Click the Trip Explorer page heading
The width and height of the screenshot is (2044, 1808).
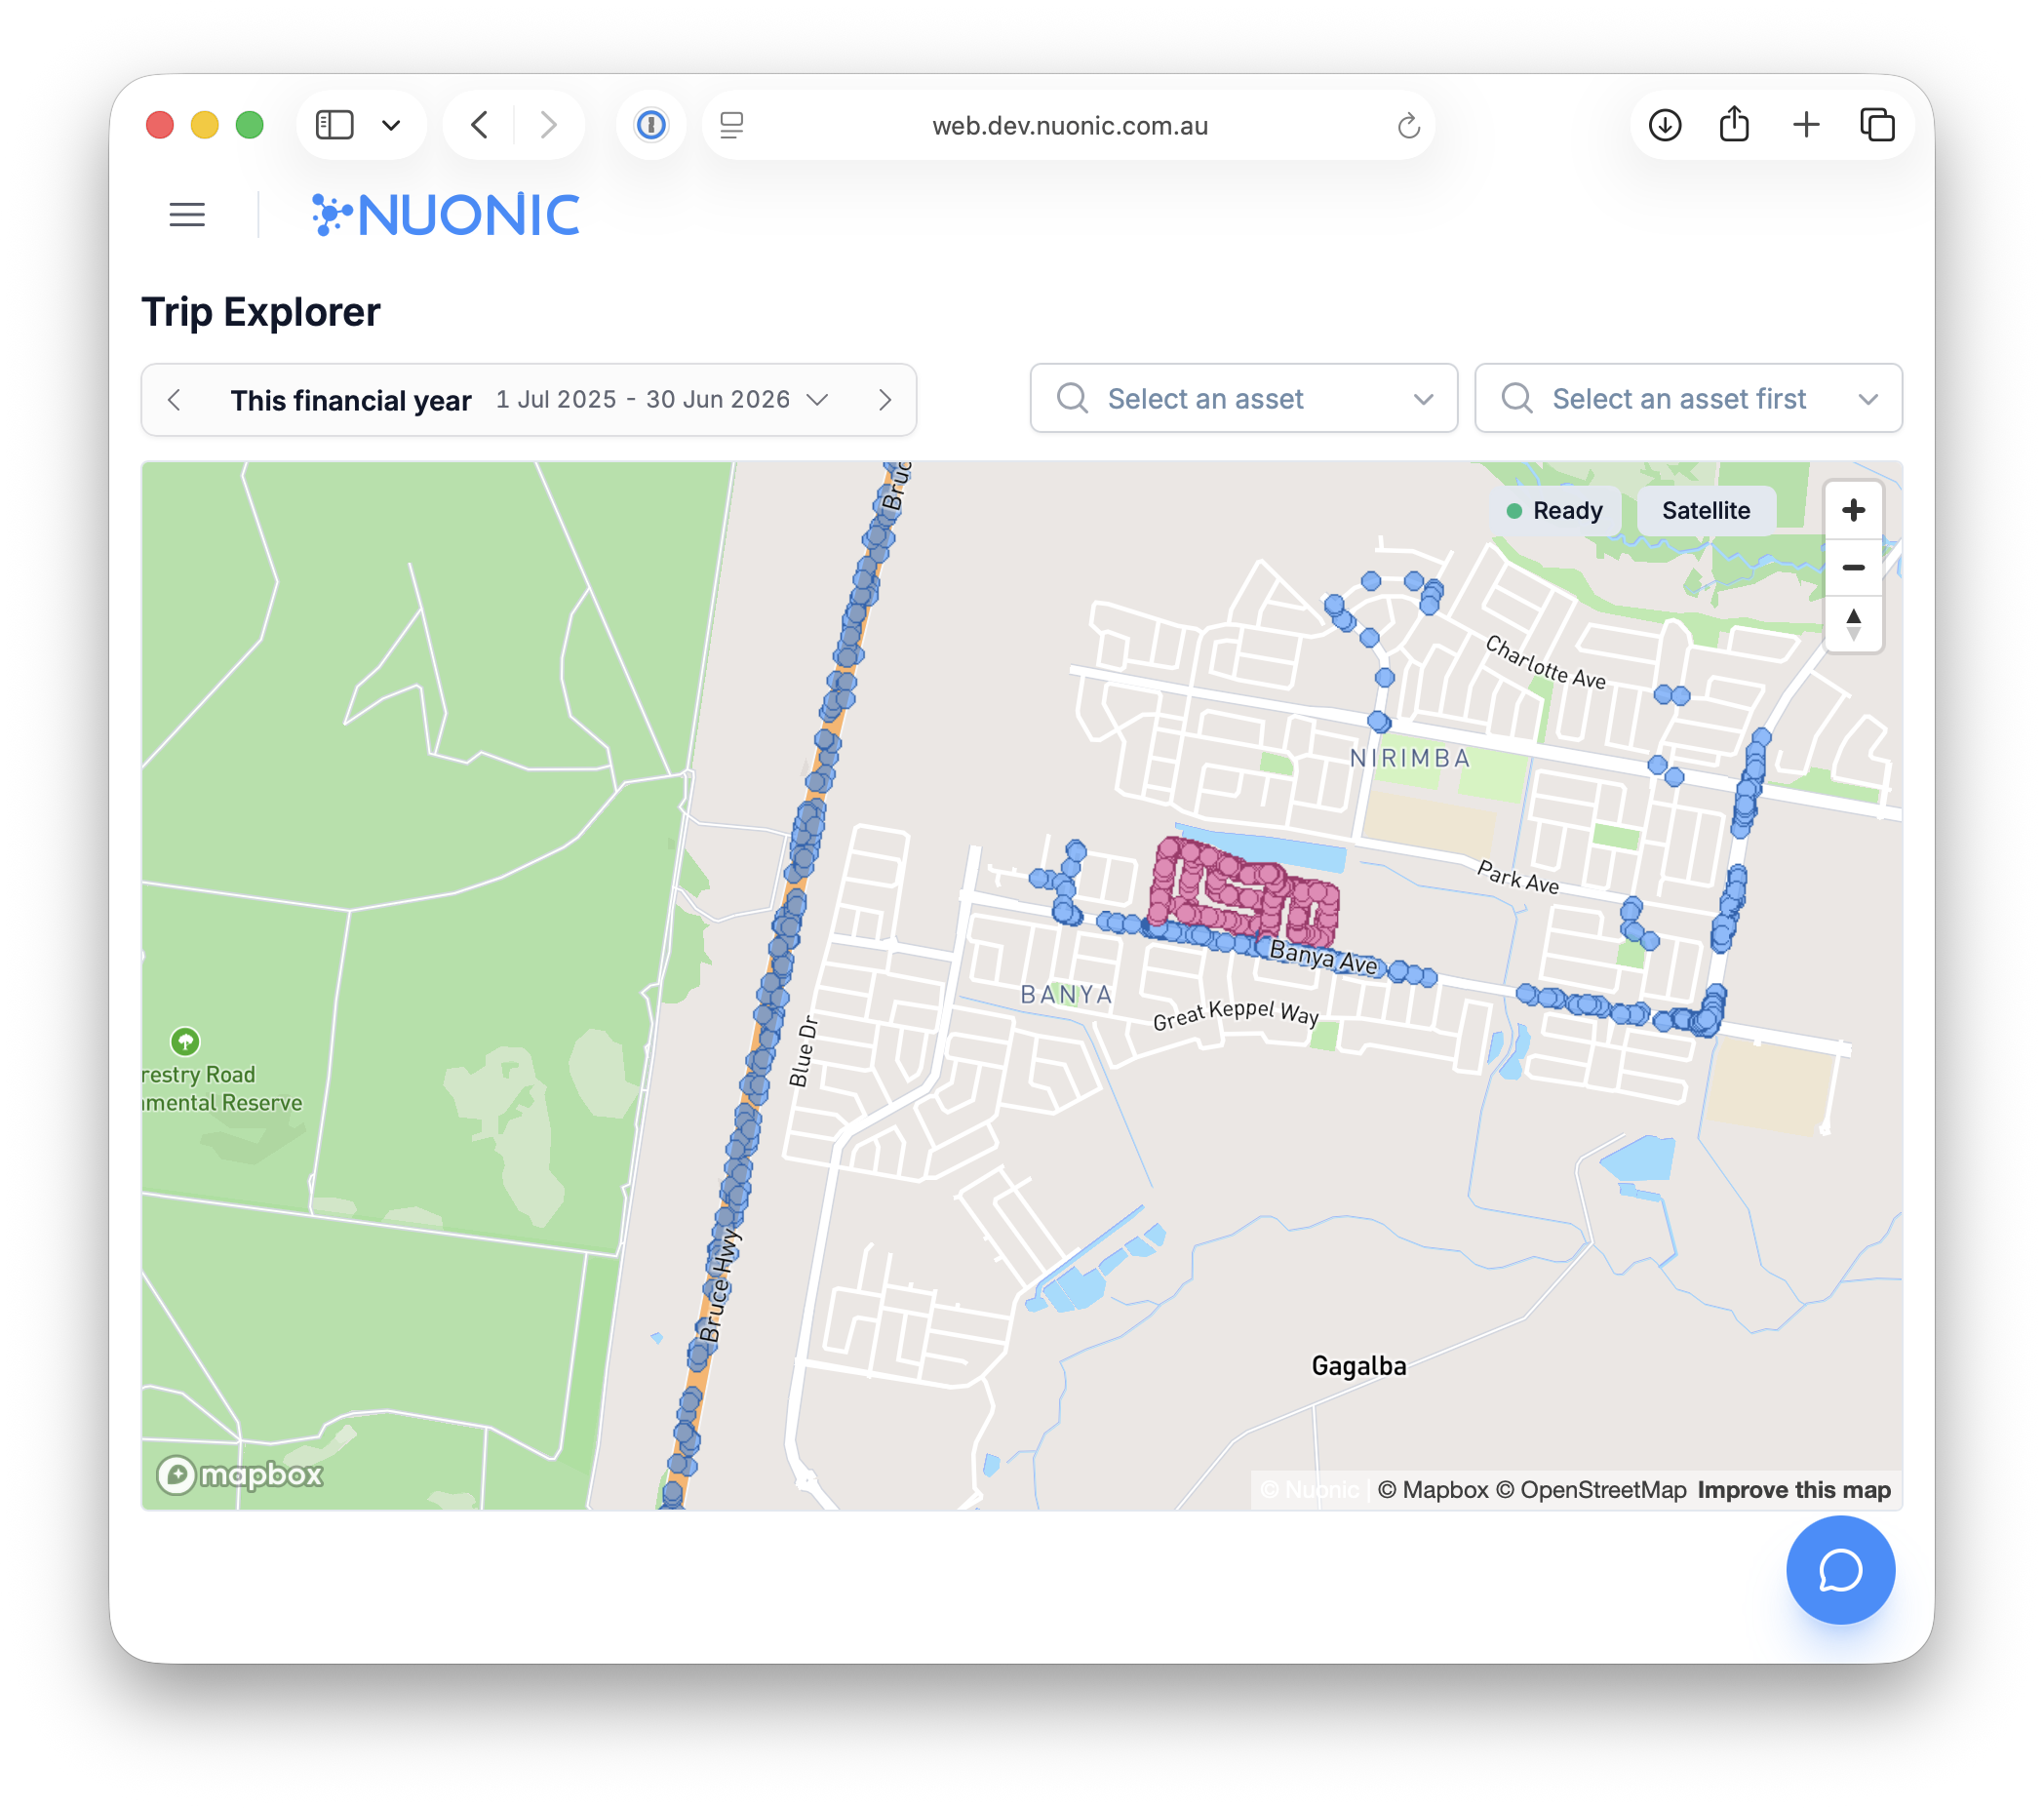point(260,312)
